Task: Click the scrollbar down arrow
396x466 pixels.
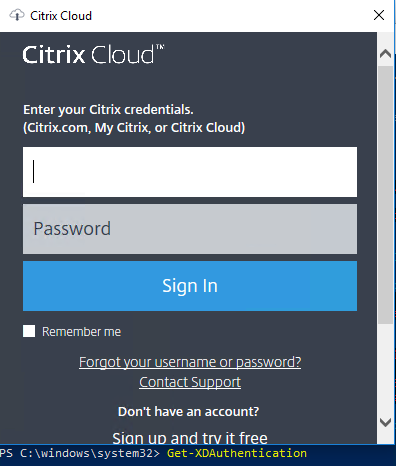Action: click(385, 423)
